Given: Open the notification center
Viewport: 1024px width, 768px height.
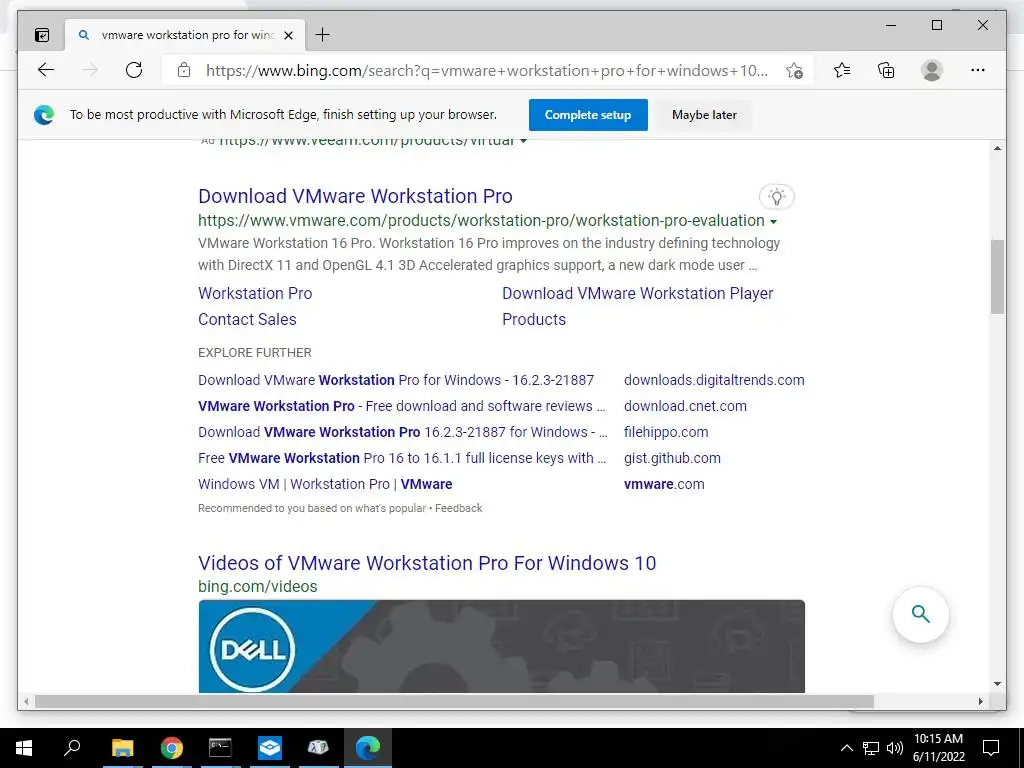Looking at the screenshot, I should pos(991,748).
